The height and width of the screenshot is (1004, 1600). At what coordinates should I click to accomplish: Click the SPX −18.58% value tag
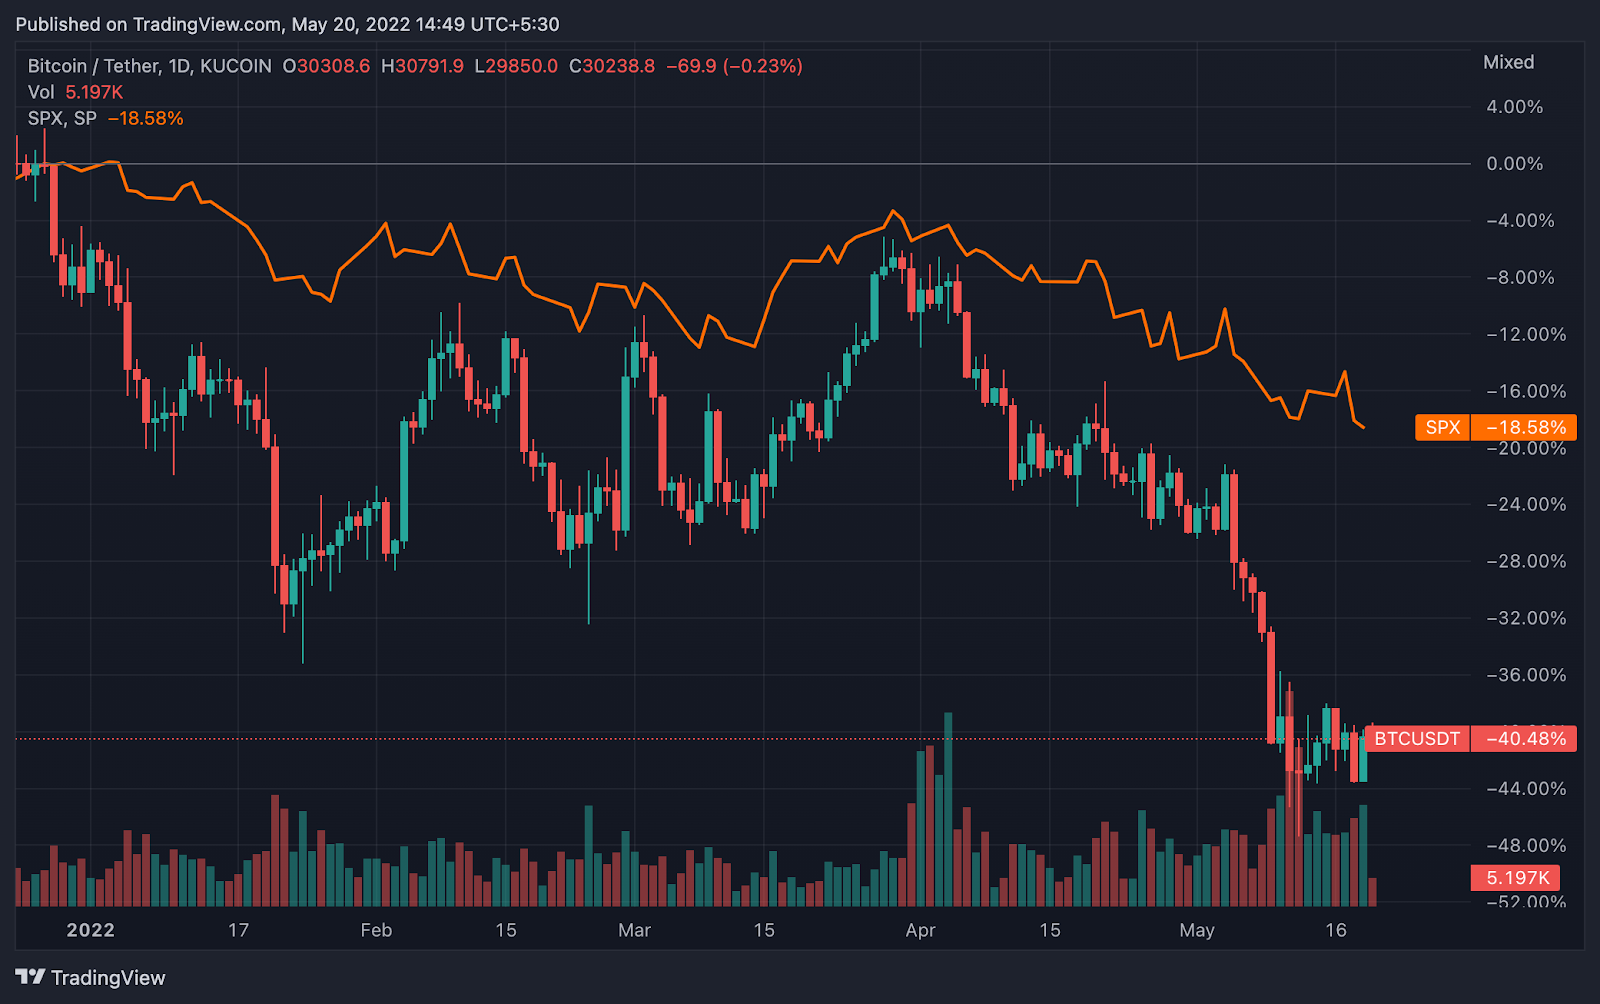1524,427
